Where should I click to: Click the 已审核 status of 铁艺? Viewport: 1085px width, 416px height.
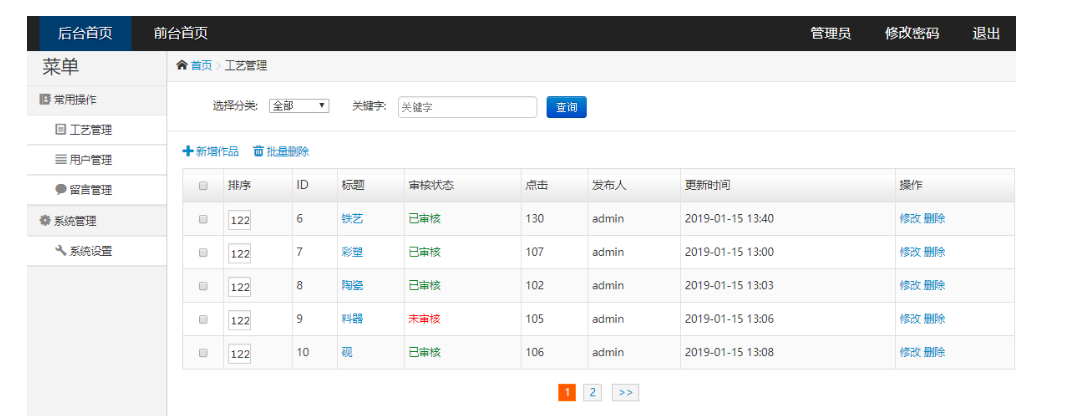[x=424, y=219]
